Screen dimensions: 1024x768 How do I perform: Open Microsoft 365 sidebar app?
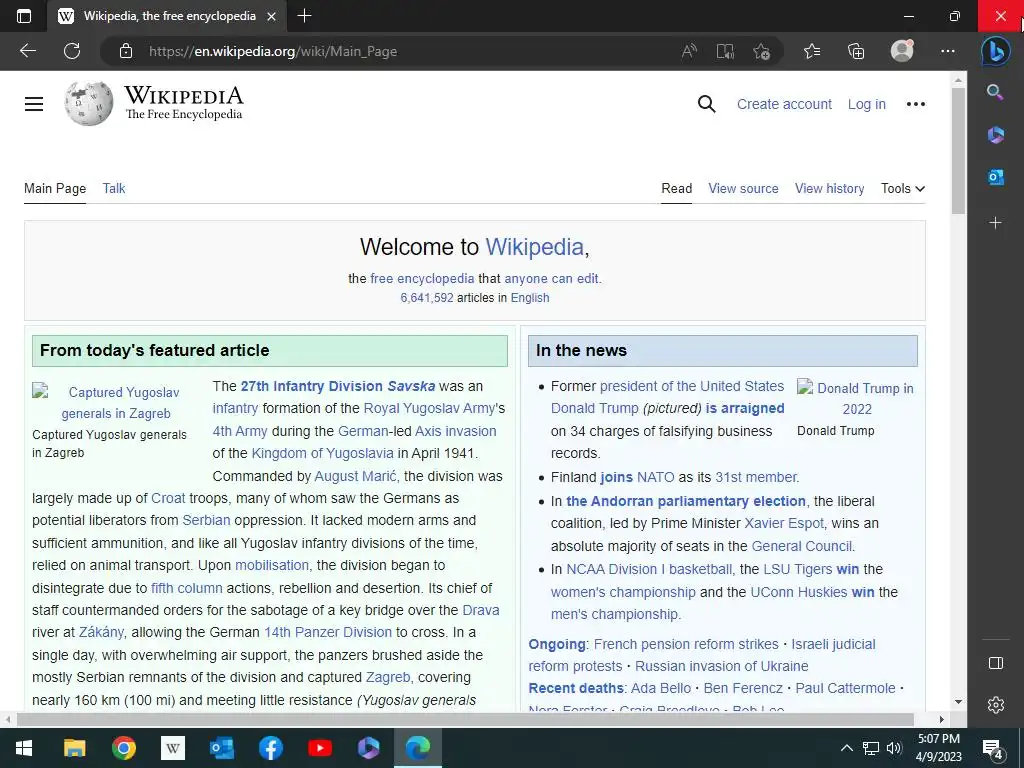point(995,135)
